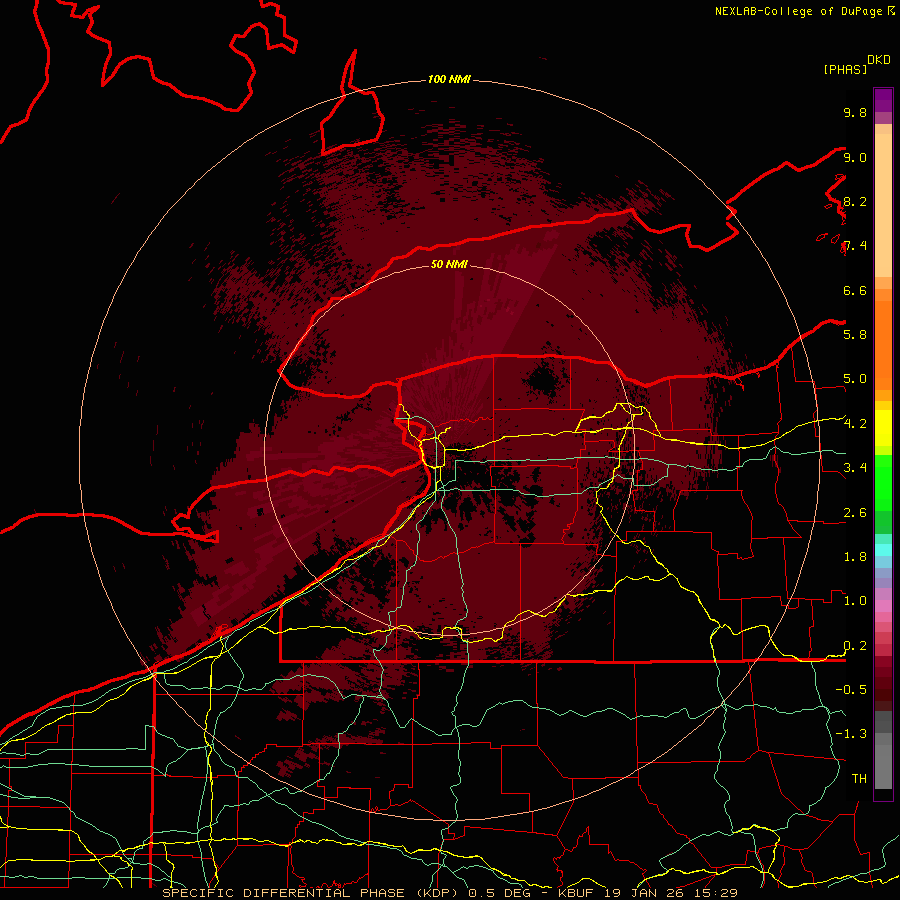
Task: Click the 5.8 legend scale value
Action: [x=855, y=335]
